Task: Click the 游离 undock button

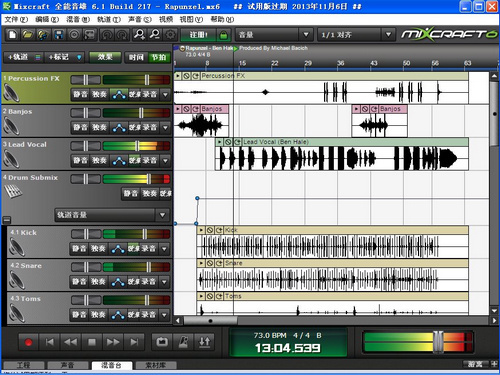Action: (x=476, y=364)
